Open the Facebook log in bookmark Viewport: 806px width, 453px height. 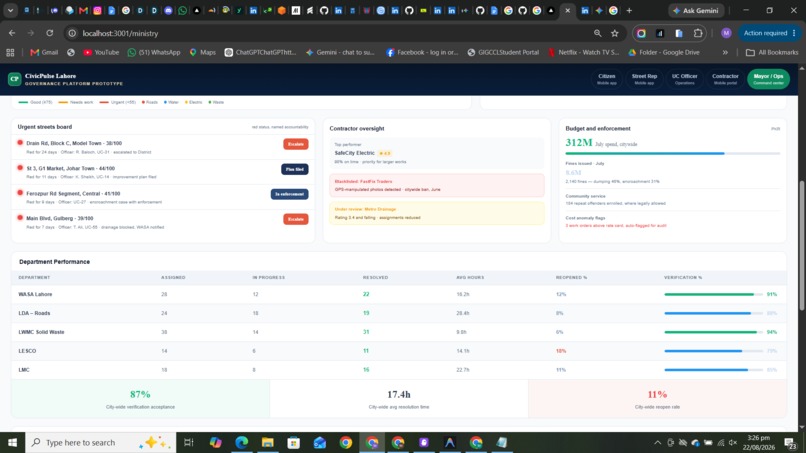click(x=422, y=52)
